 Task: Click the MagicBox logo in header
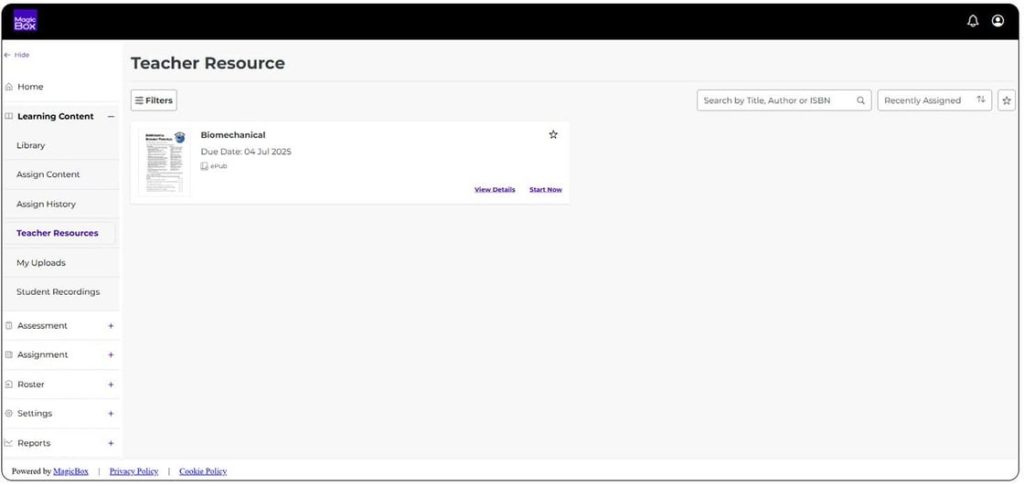point(25,21)
